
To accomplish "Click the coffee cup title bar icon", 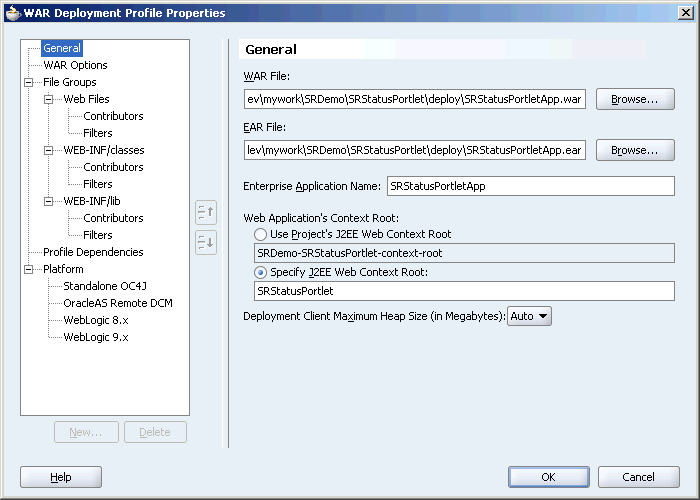I will click(13, 12).
